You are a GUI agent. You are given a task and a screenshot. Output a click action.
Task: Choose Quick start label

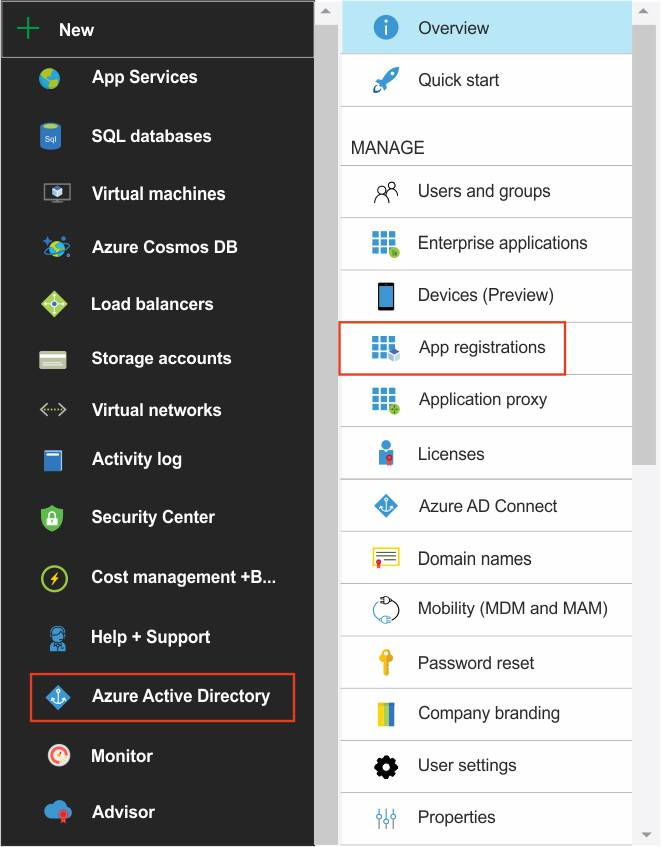click(458, 80)
